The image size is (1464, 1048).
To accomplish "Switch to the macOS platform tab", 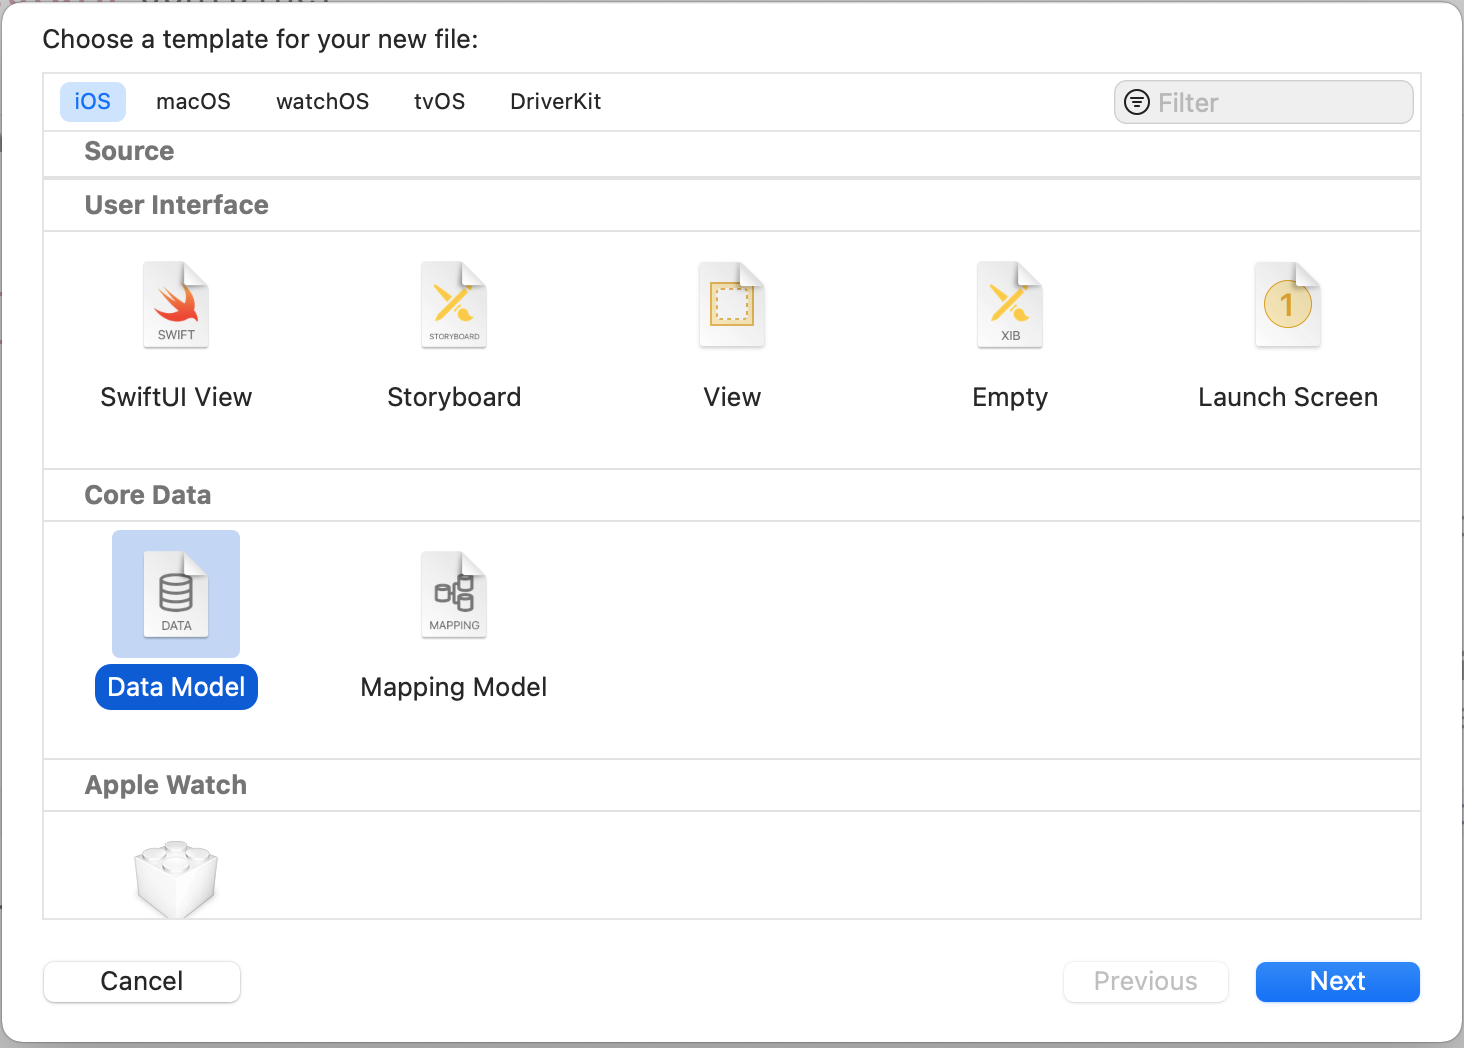I will point(193,101).
